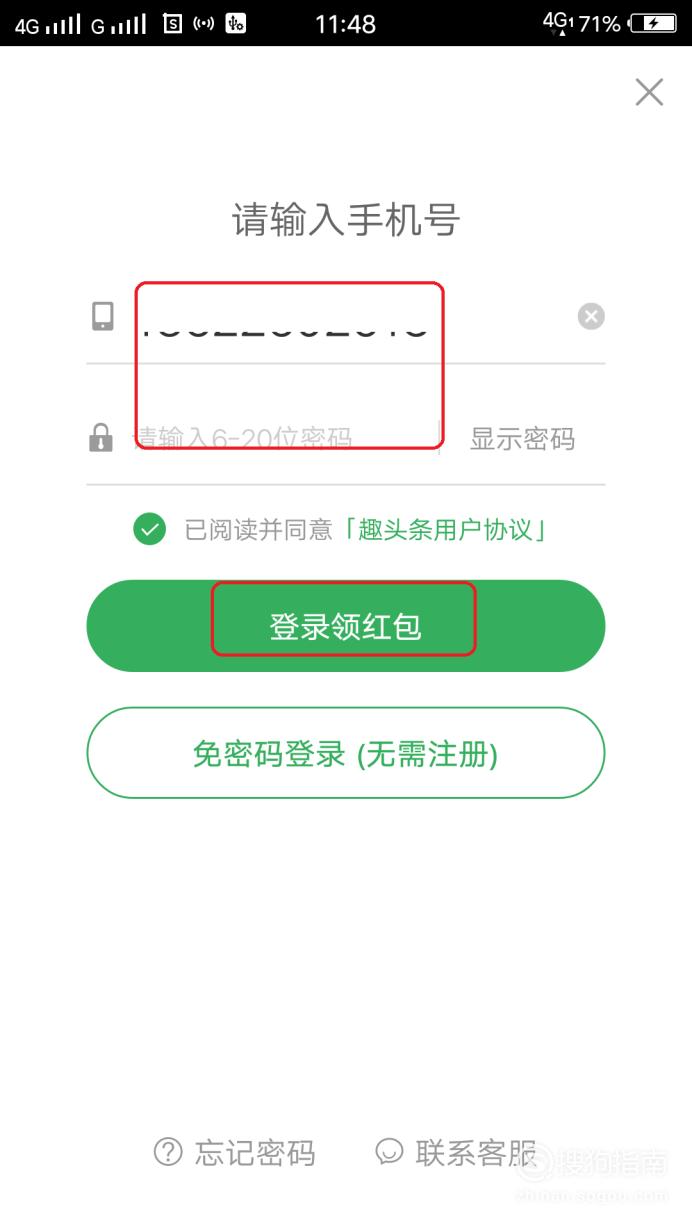692x1230 pixels.
Task: Tap the S notification icon in status bar
Action: click(x=172, y=23)
